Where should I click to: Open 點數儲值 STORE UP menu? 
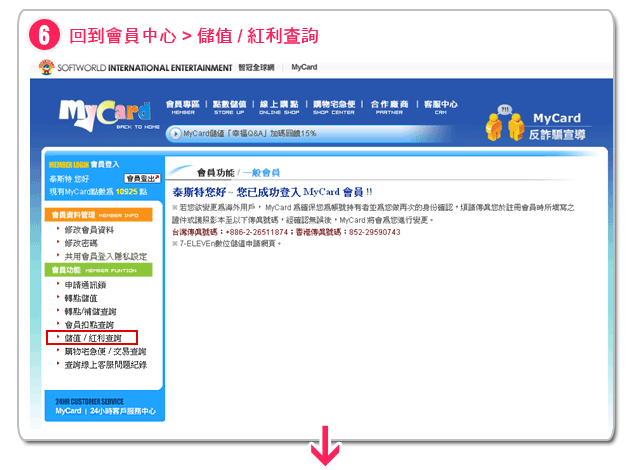coord(229,107)
